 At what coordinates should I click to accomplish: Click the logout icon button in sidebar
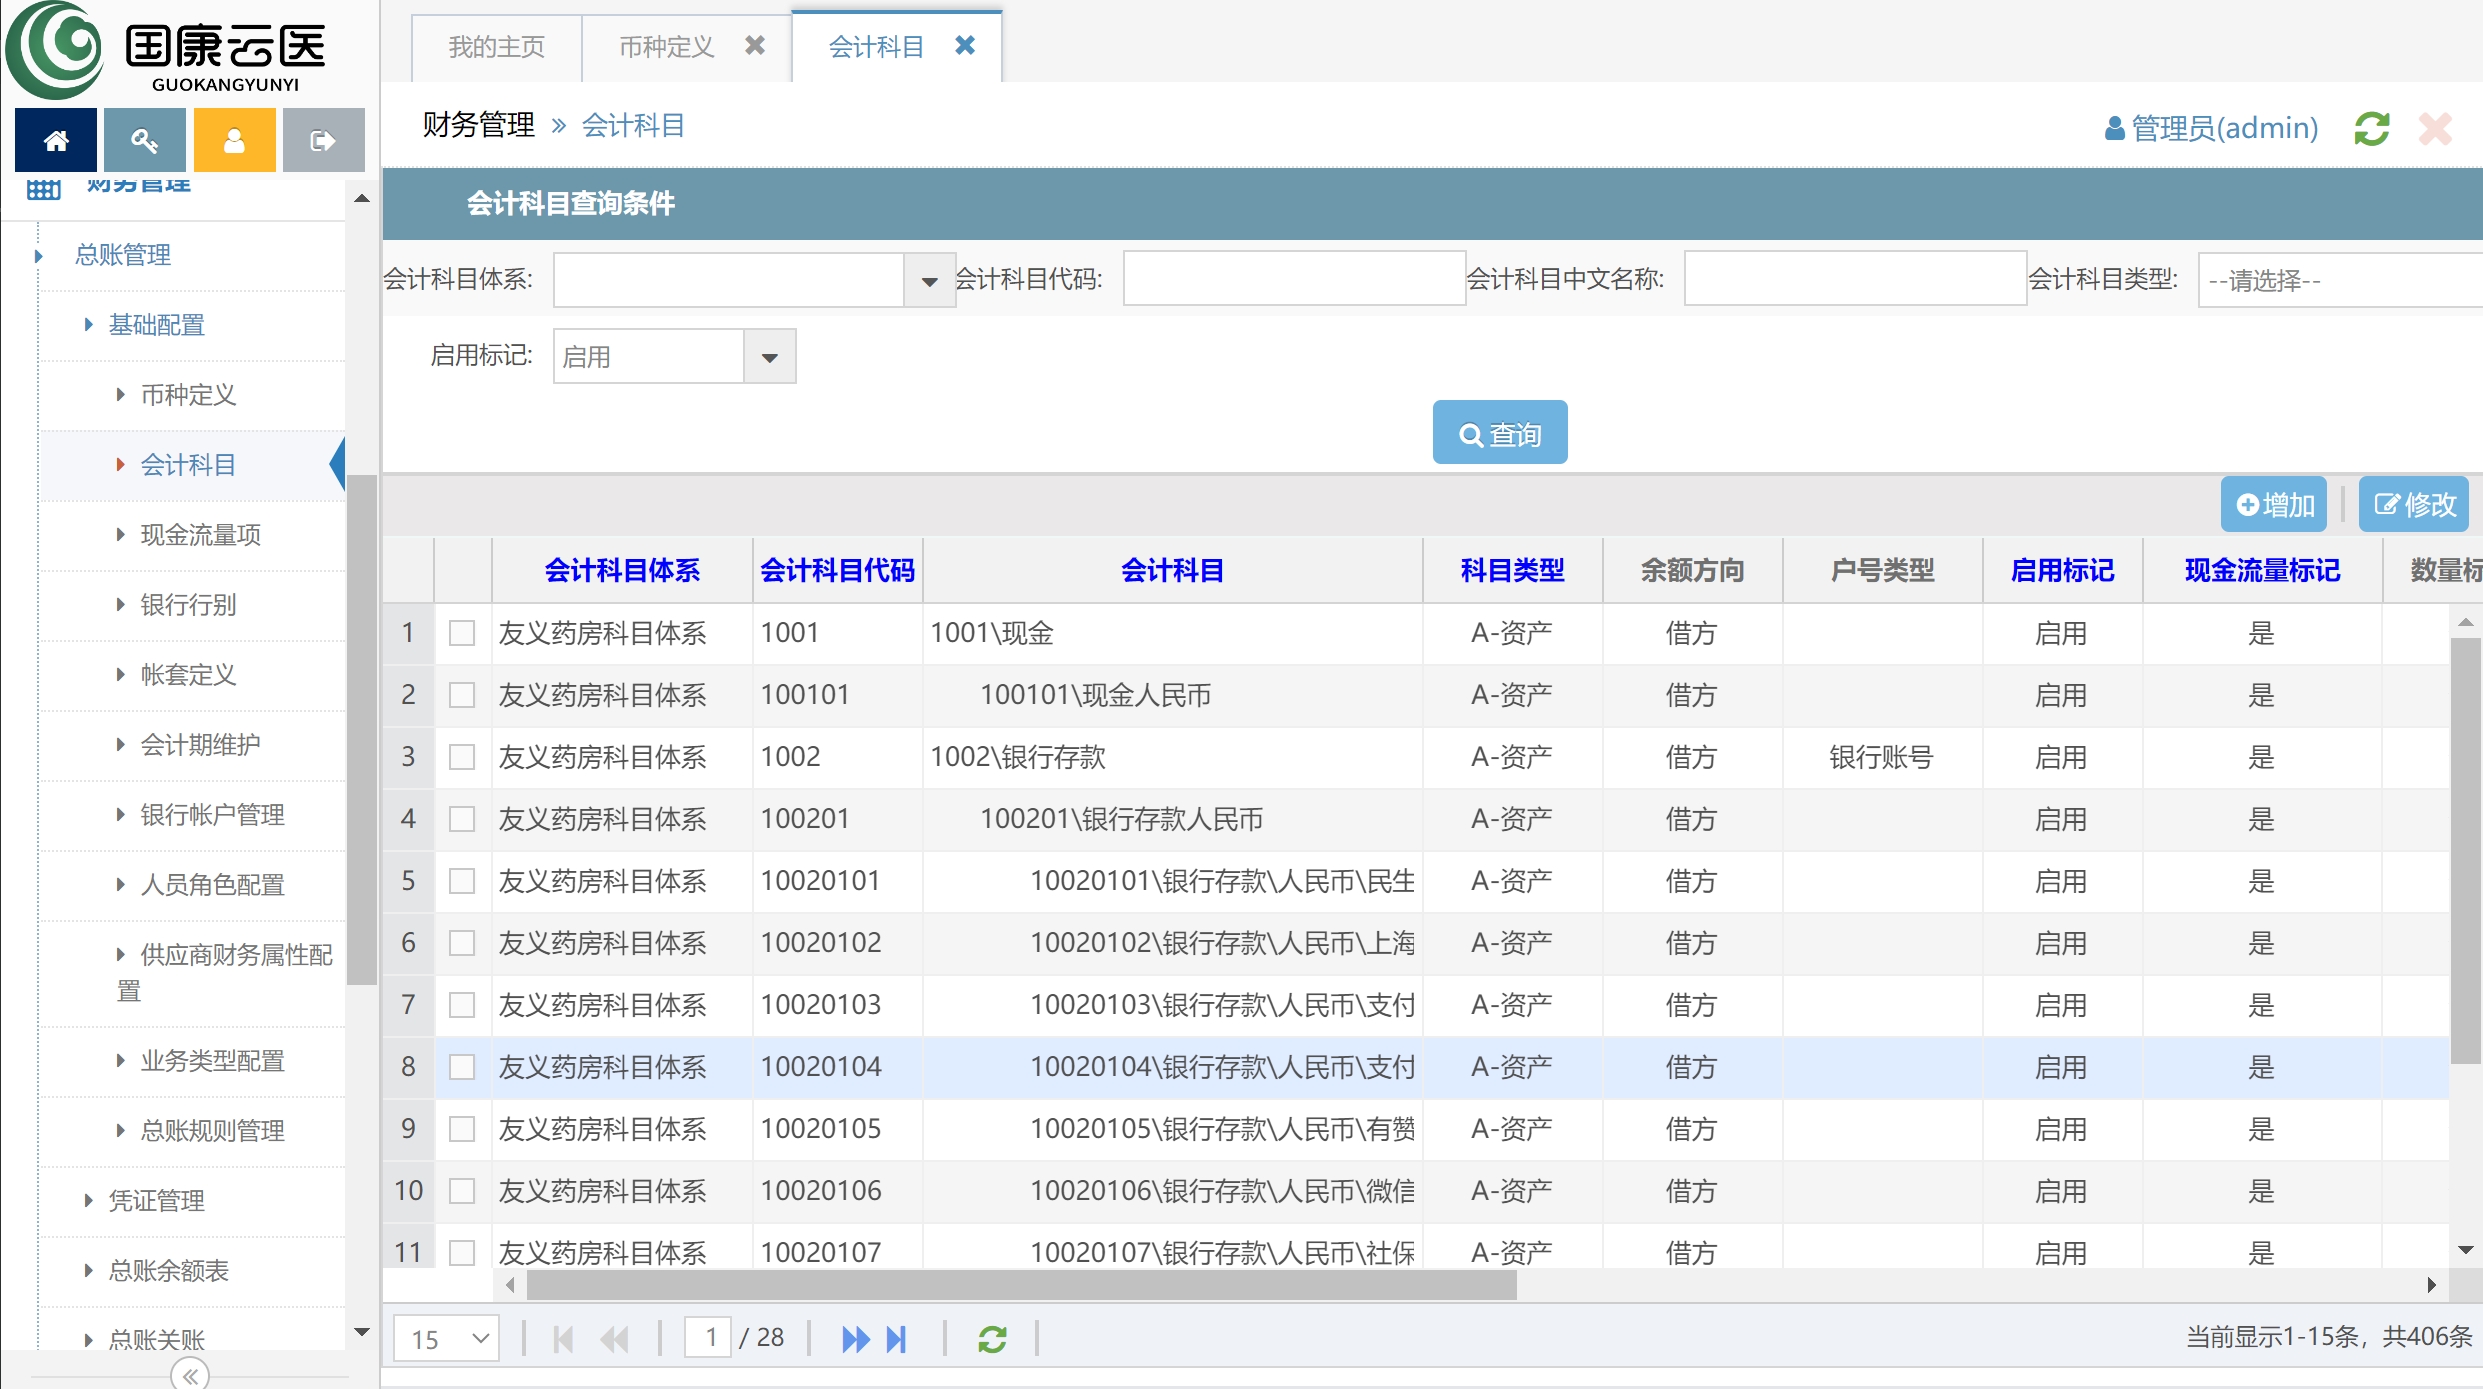(323, 141)
